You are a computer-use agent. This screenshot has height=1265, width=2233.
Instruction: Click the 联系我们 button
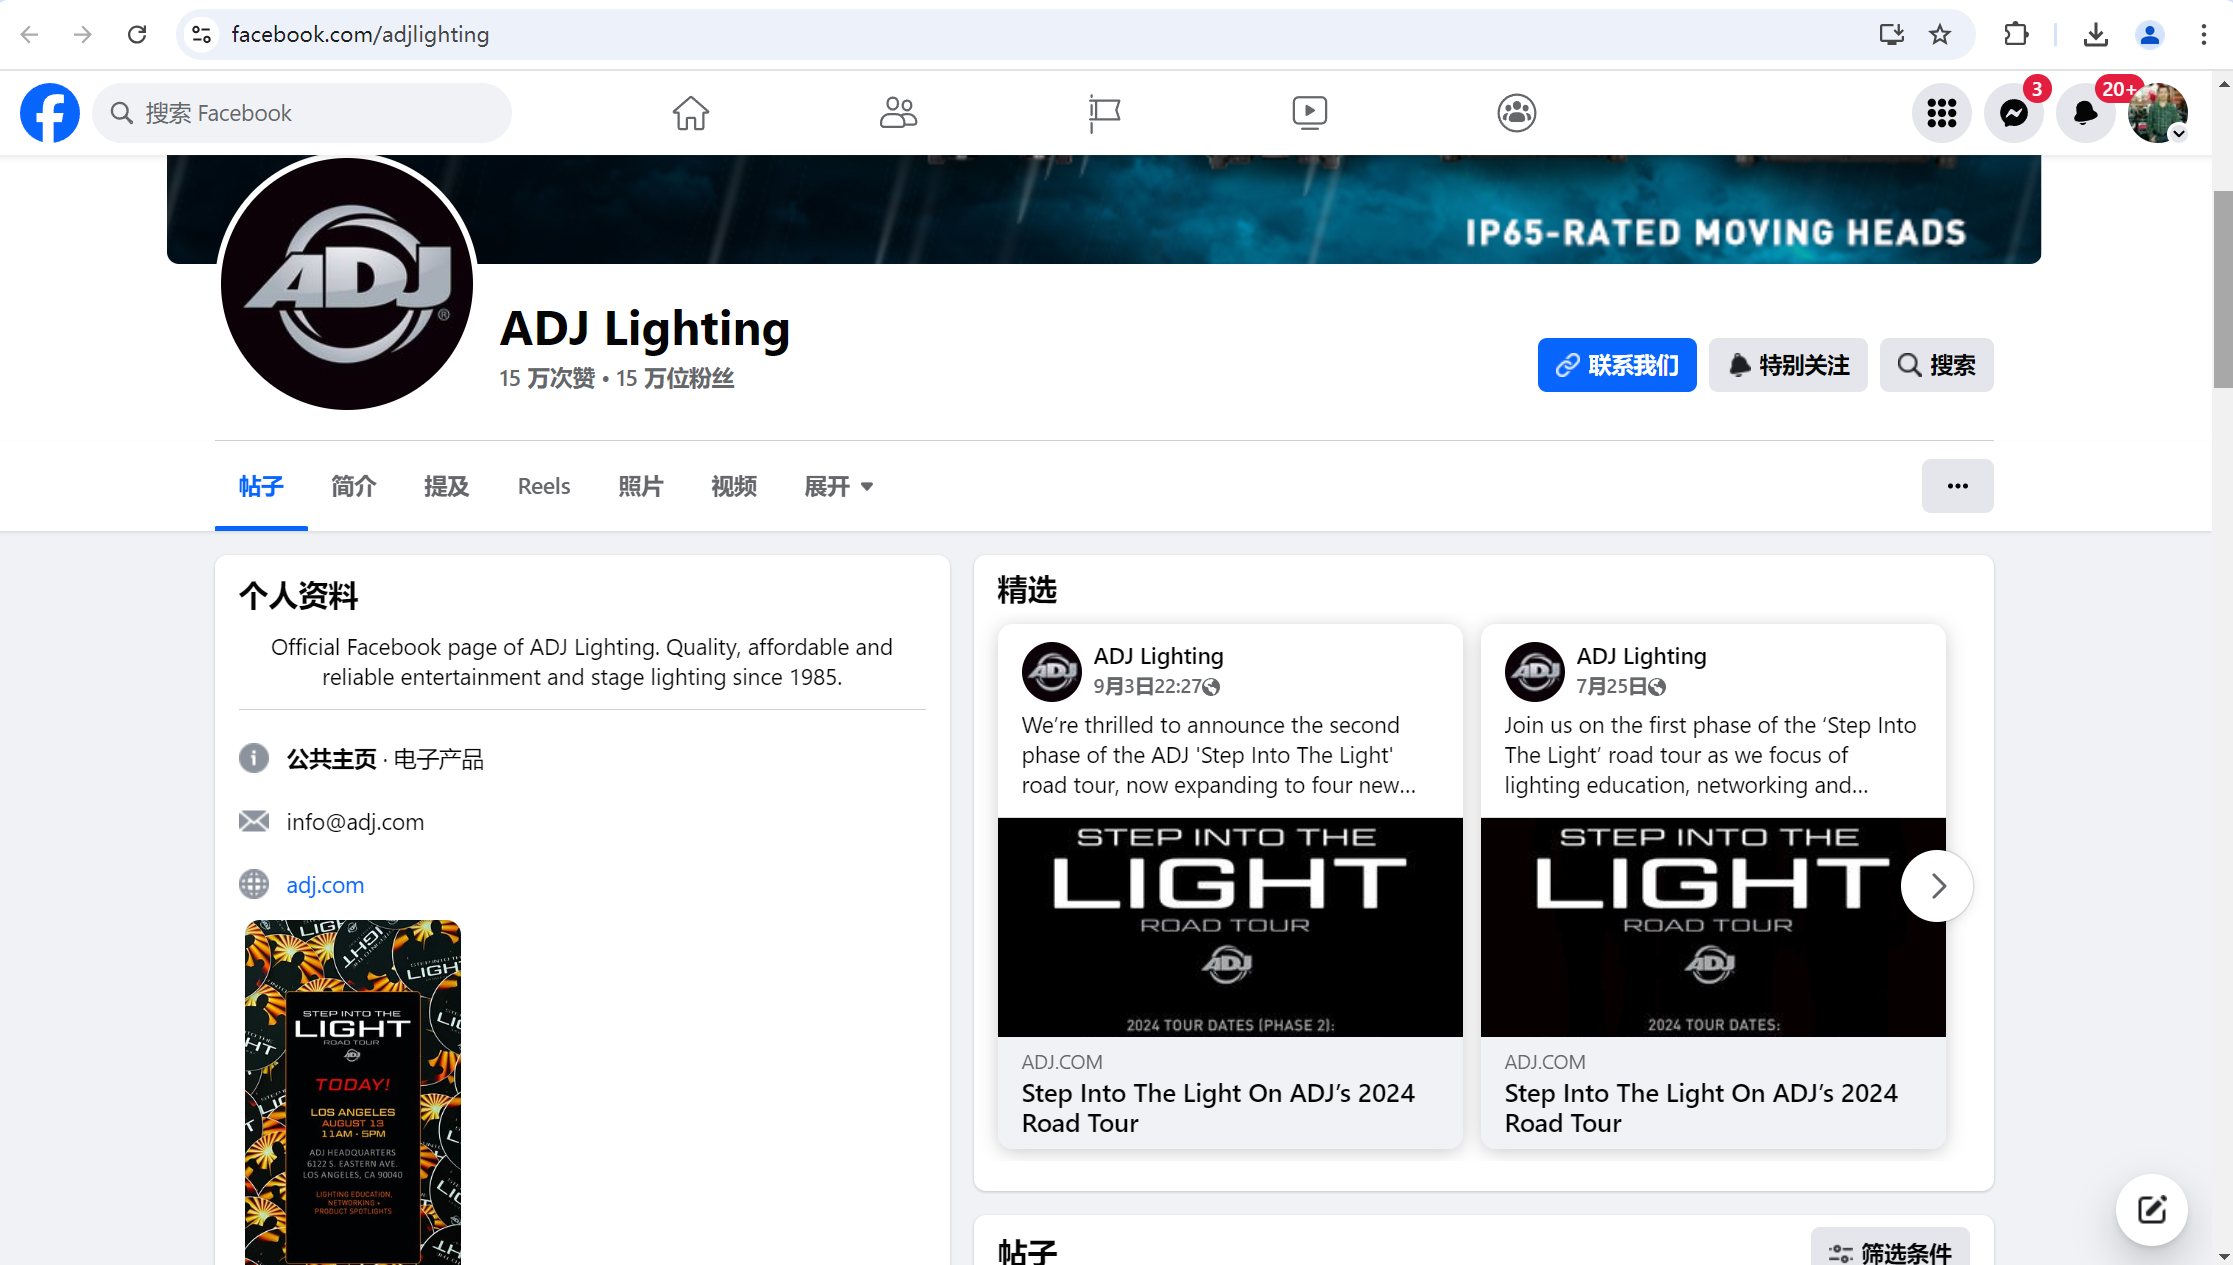pyautogui.click(x=1617, y=365)
